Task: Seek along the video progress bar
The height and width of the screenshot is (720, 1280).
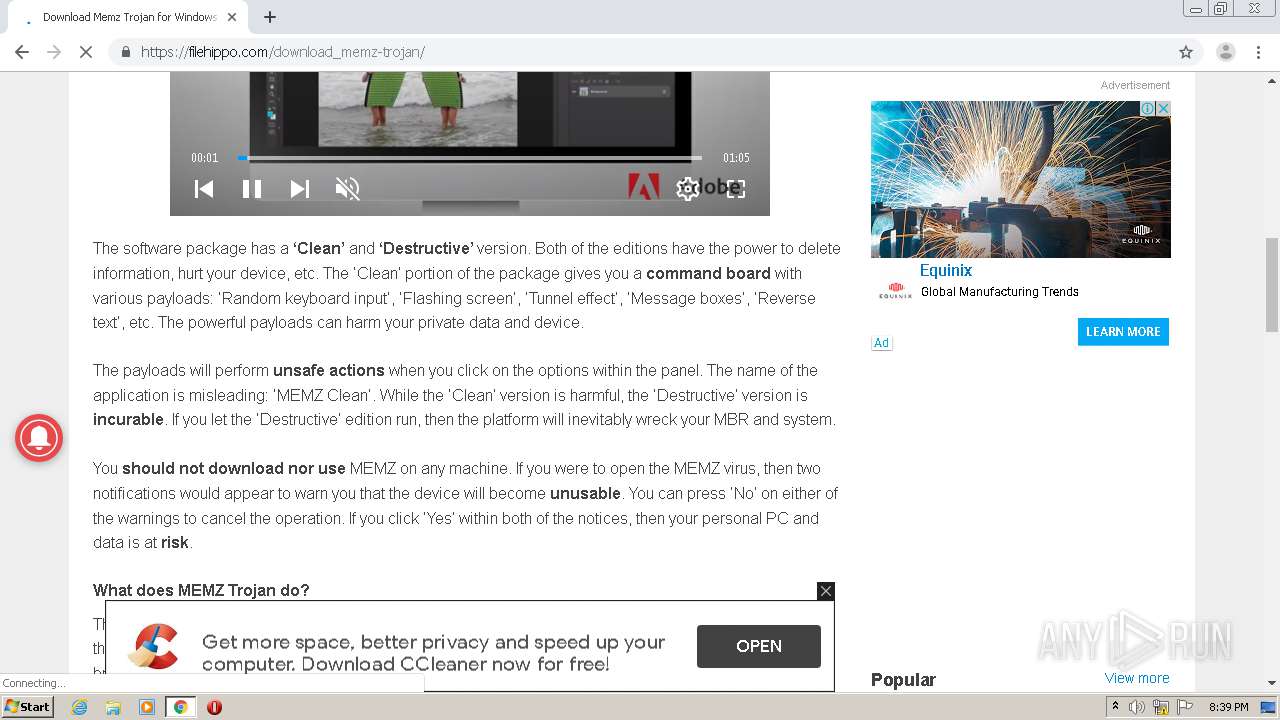Action: tap(470, 157)
